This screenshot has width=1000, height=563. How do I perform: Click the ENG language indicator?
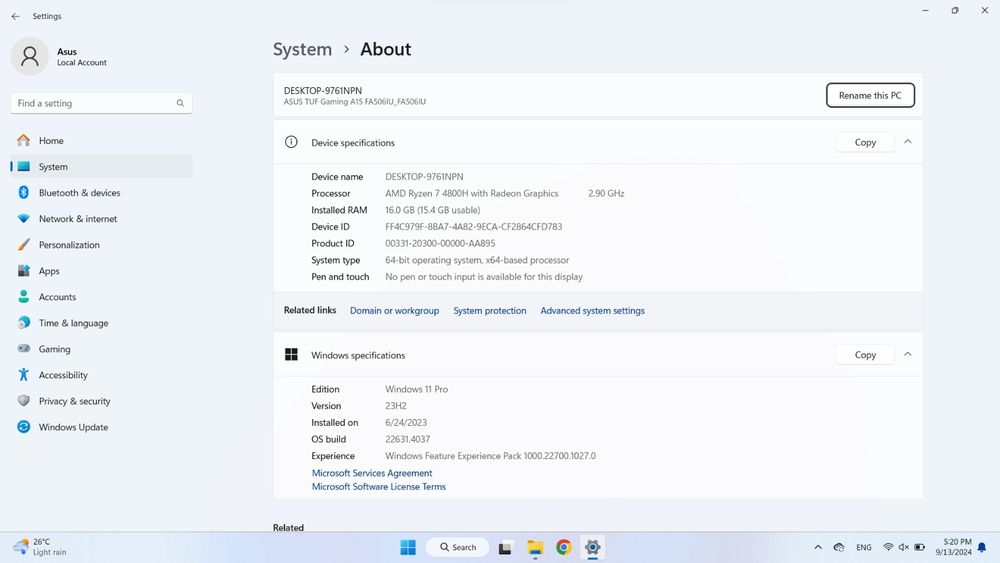point(864,547)
